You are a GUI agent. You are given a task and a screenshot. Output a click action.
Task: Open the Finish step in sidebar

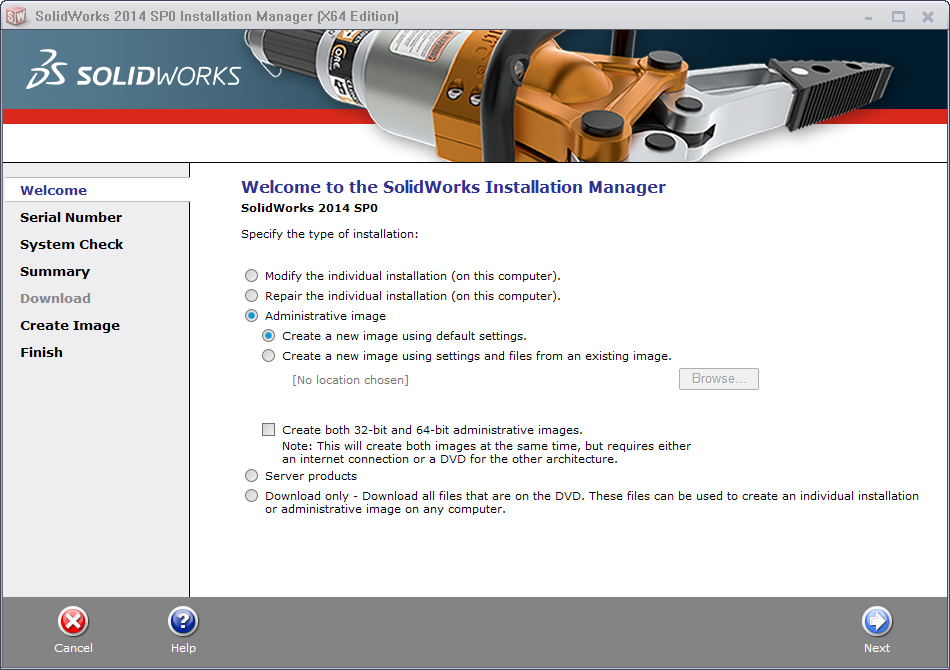pyautogui.click(x=41, y=353)
